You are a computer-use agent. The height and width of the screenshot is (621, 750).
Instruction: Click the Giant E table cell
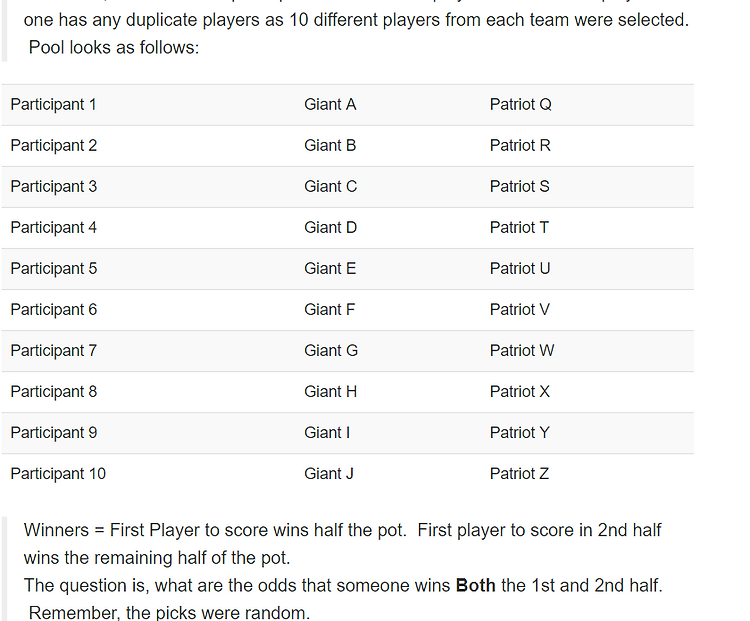tap(388, 269)
